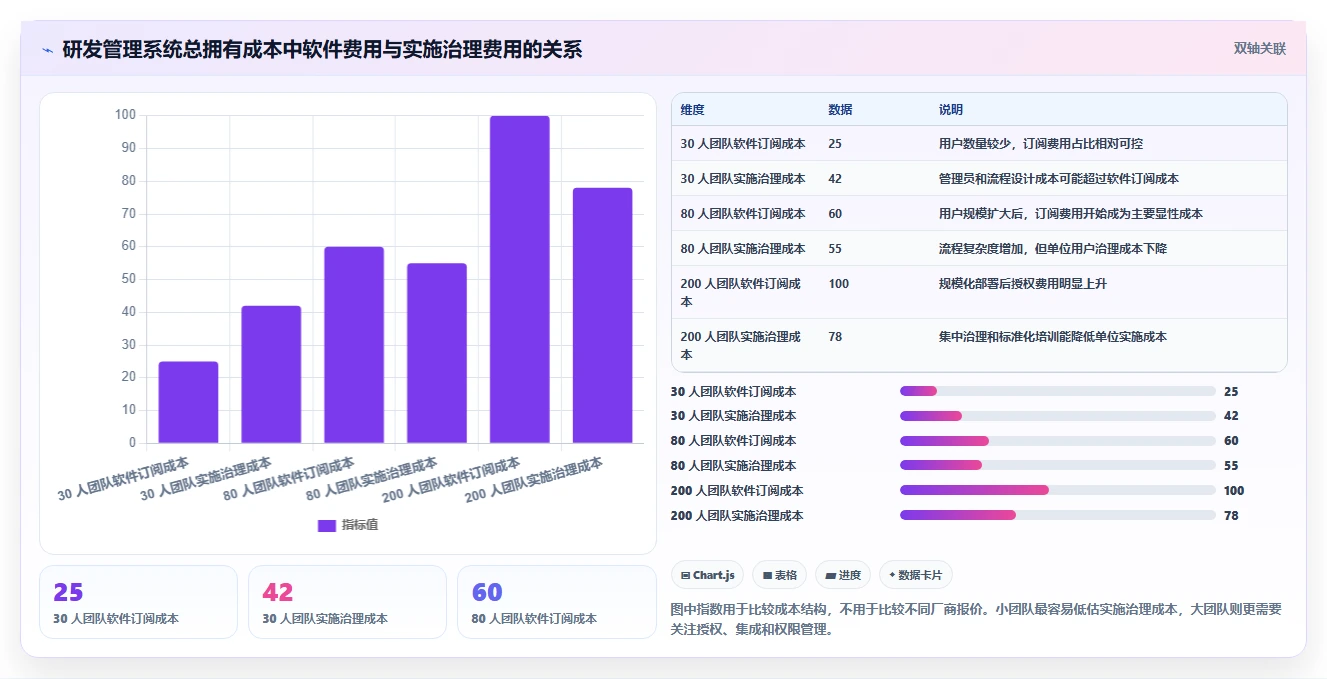Select the bar for 80 人团队软件订阅成本
This screenshot has height=679, width=1327.
[x=354, y=345]
